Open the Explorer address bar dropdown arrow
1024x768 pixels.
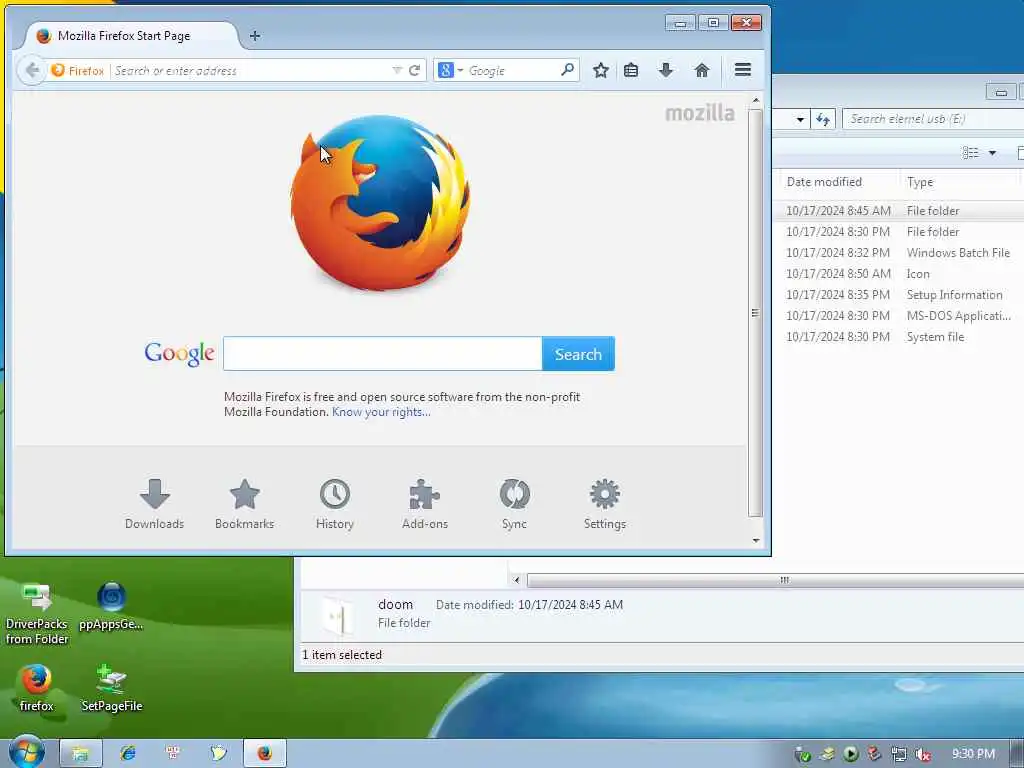point(800,120)
